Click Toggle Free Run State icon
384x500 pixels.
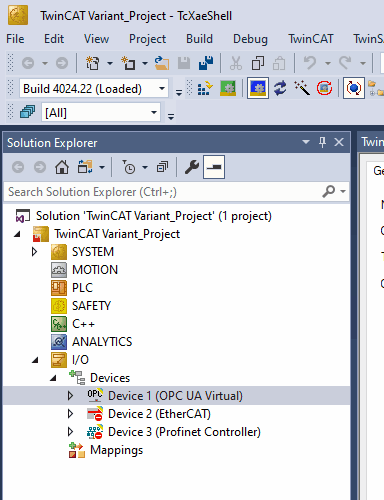tap(324, 88)
